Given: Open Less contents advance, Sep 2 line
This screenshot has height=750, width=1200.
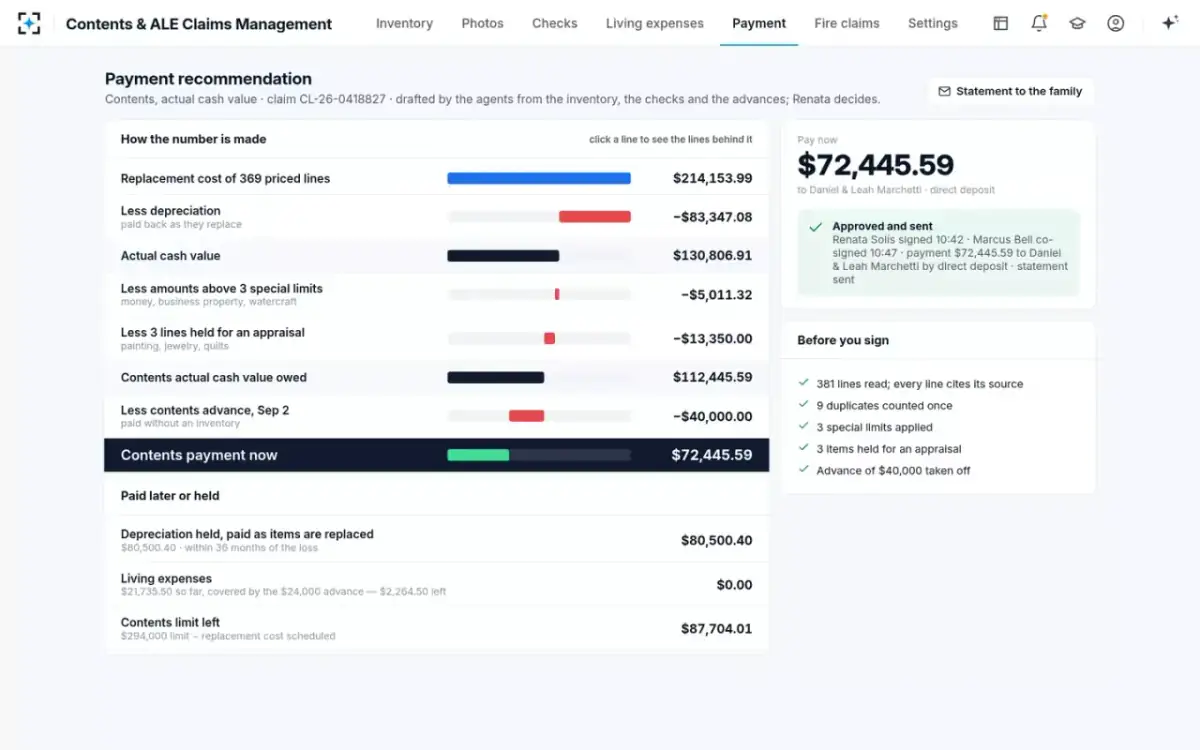Looking at the screenshot, I should (x=437, y=416).
